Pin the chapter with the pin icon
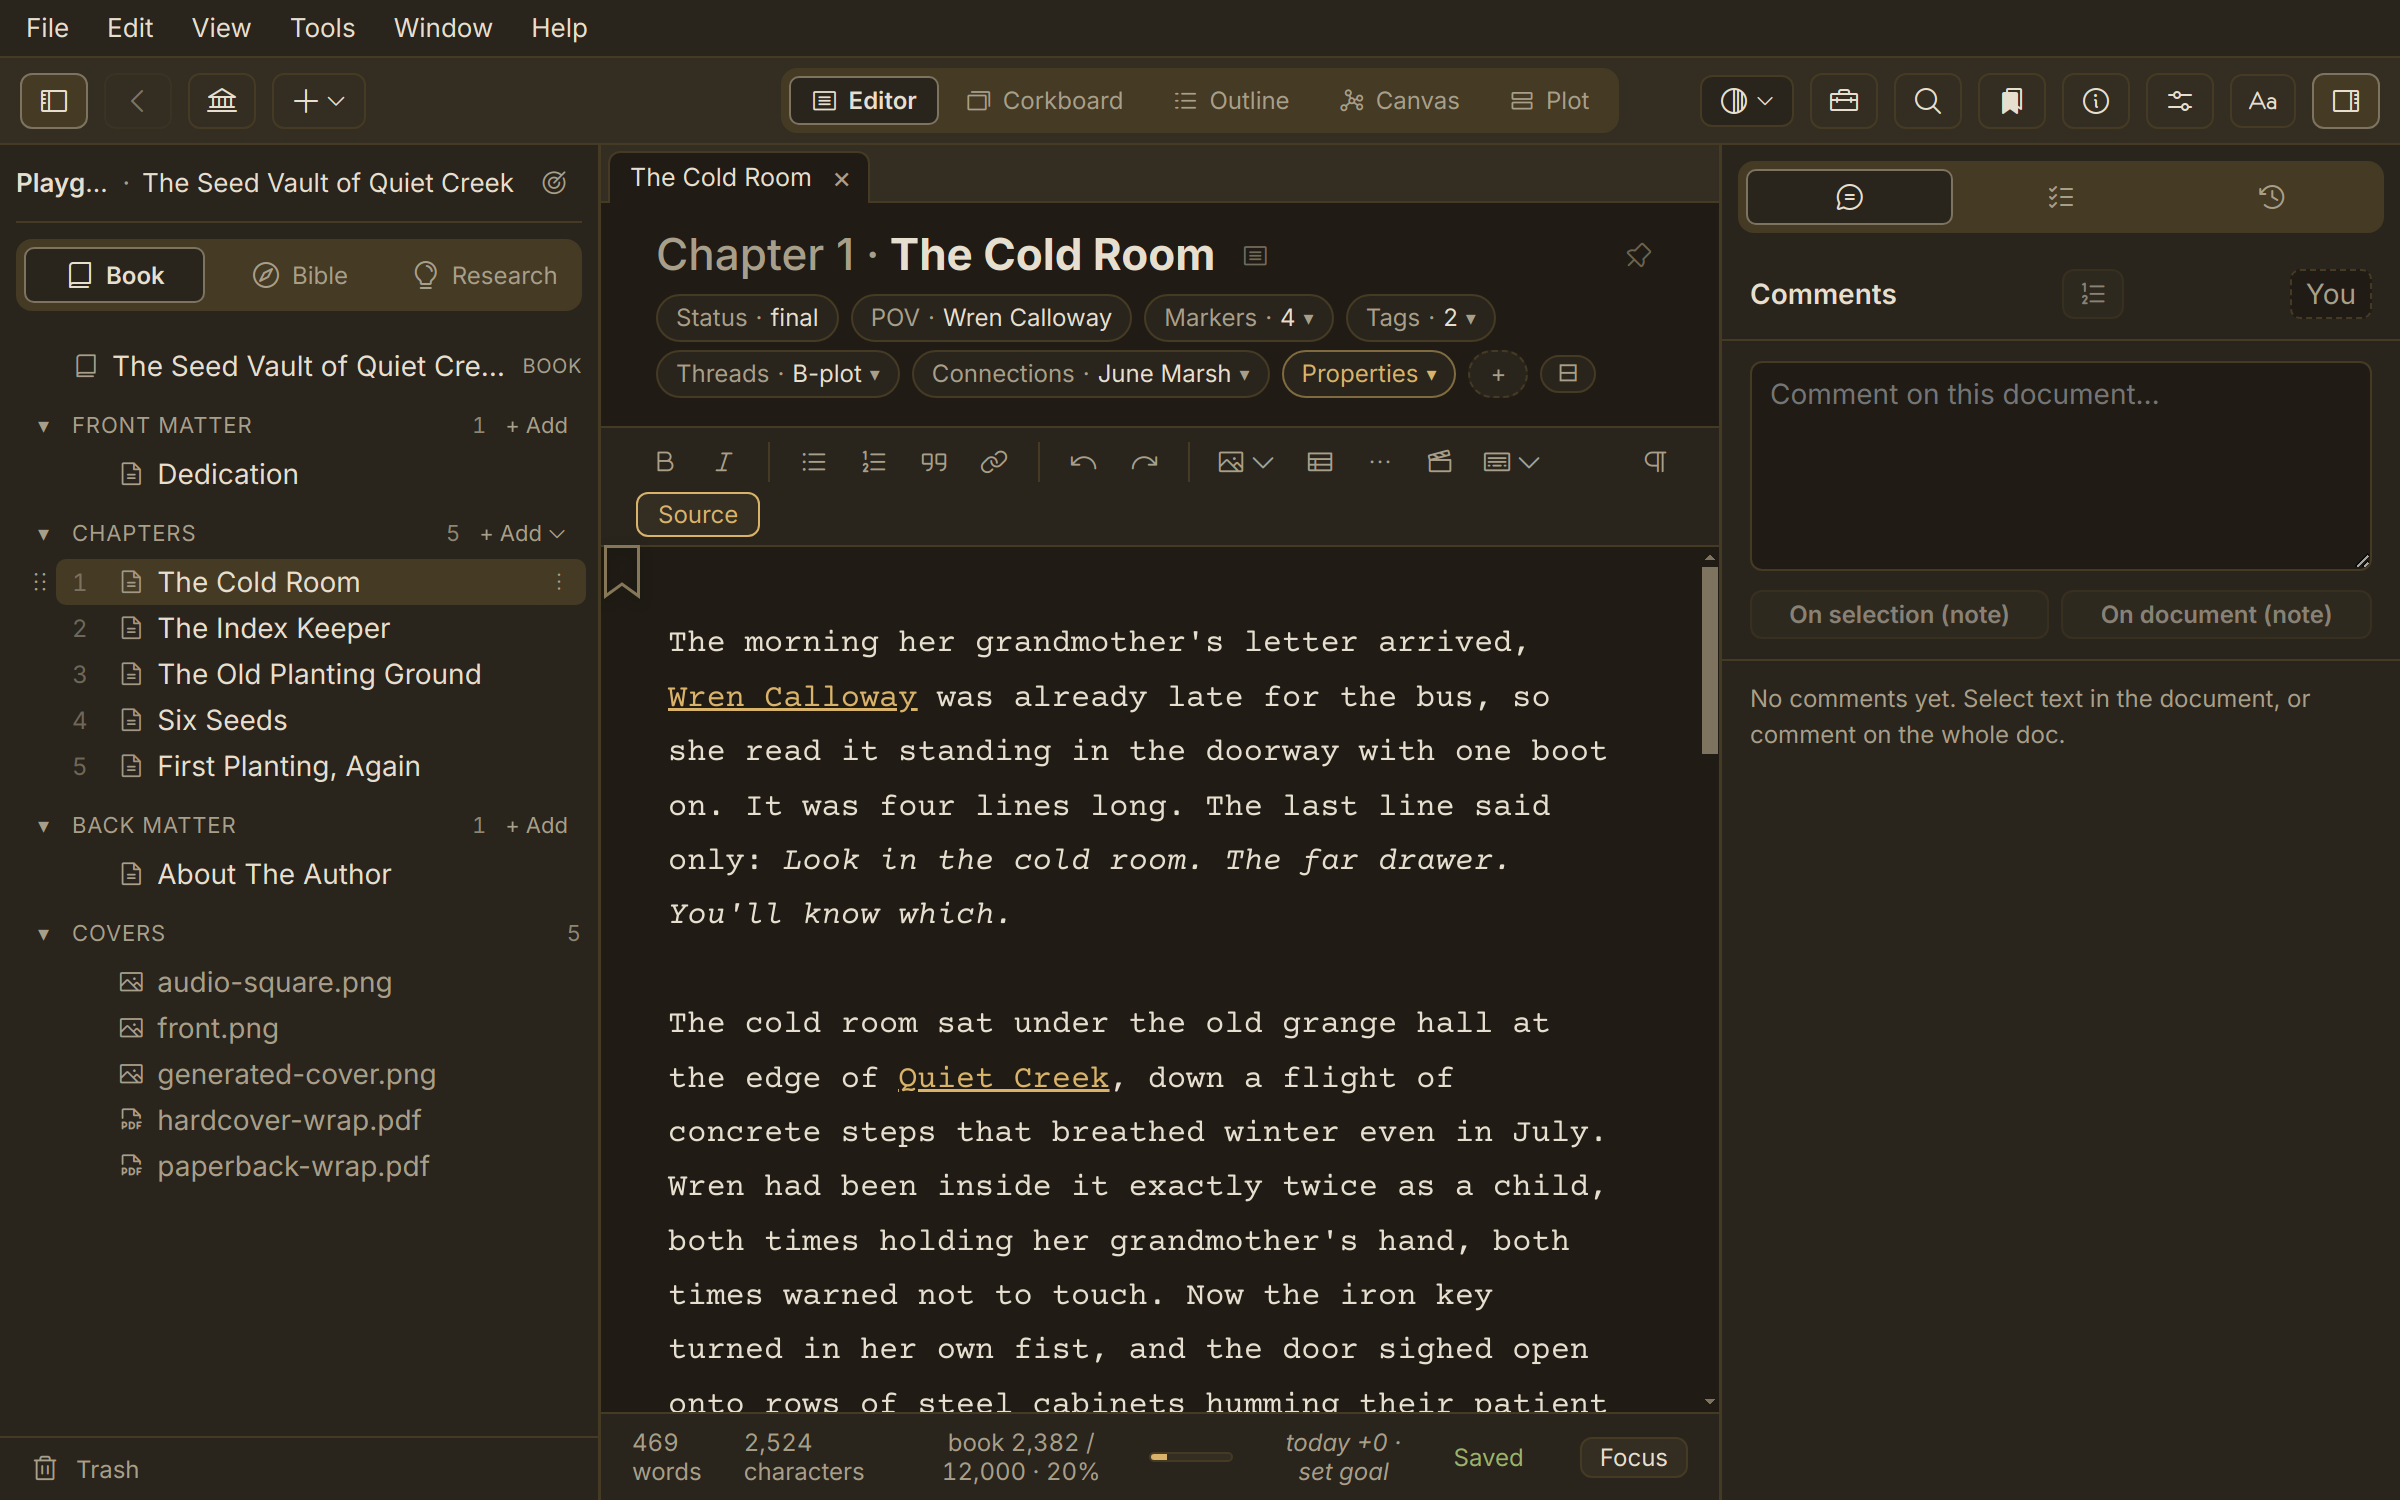The height and width of the screenshot is (1500, 2400). coord(1638,256)
